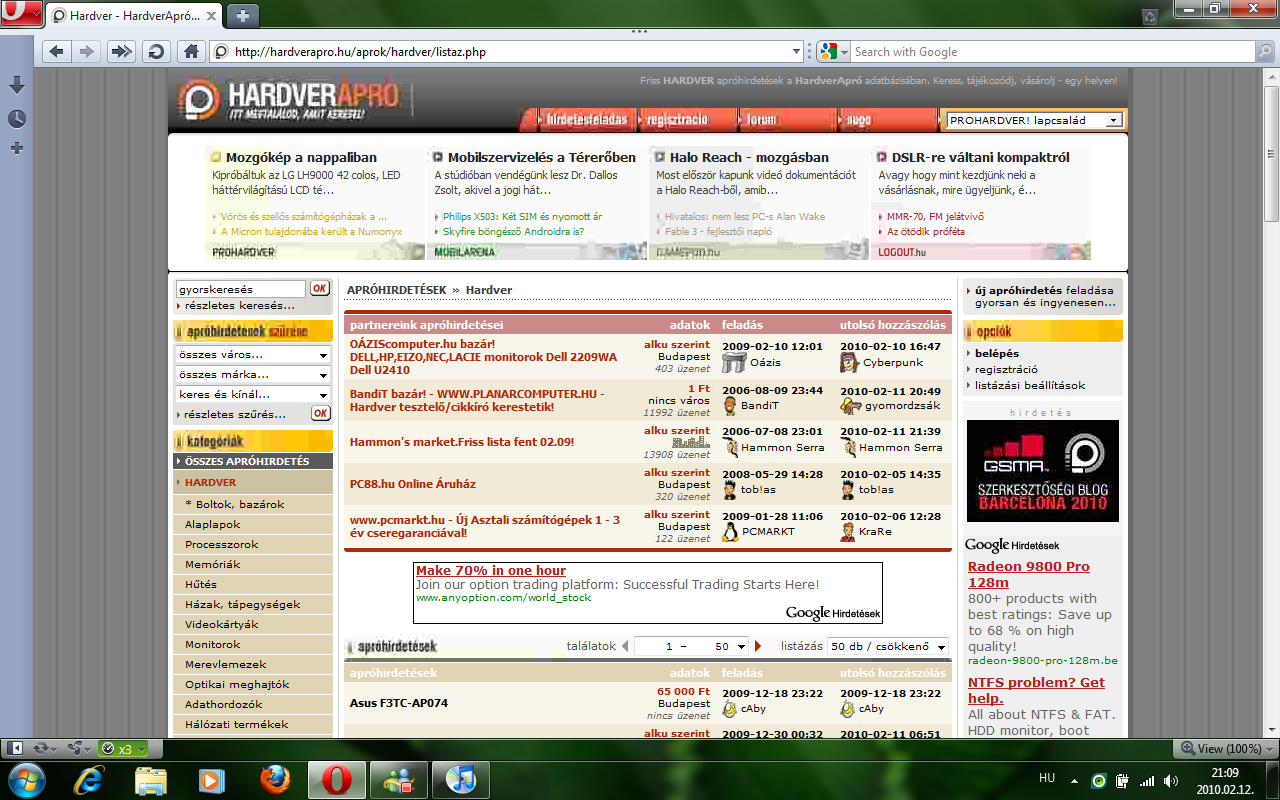Add a panel with sidebar plus icon

point(17,148)
